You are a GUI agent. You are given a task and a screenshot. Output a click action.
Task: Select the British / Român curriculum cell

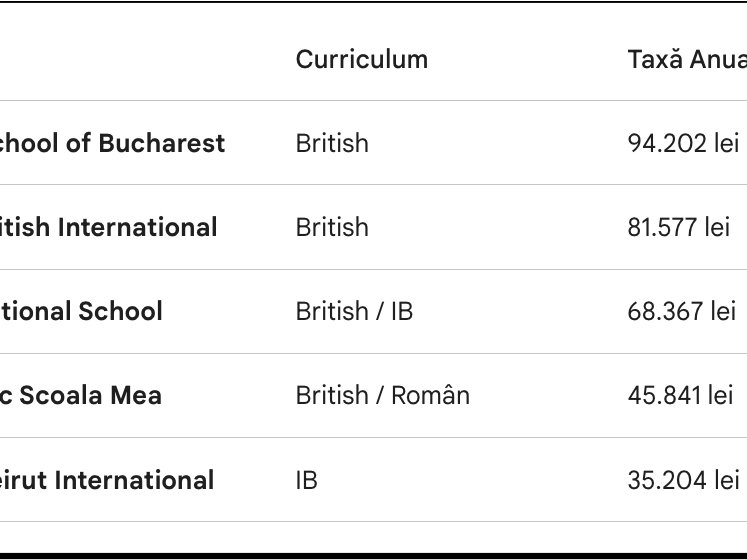(x=382, y=395)
